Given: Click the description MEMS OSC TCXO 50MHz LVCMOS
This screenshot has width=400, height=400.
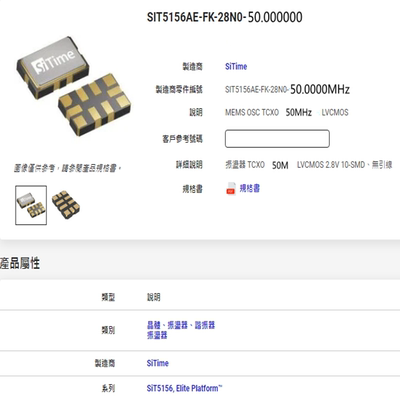Looking at the screenshot, I should pyautogui.click(x=287, y=112).
